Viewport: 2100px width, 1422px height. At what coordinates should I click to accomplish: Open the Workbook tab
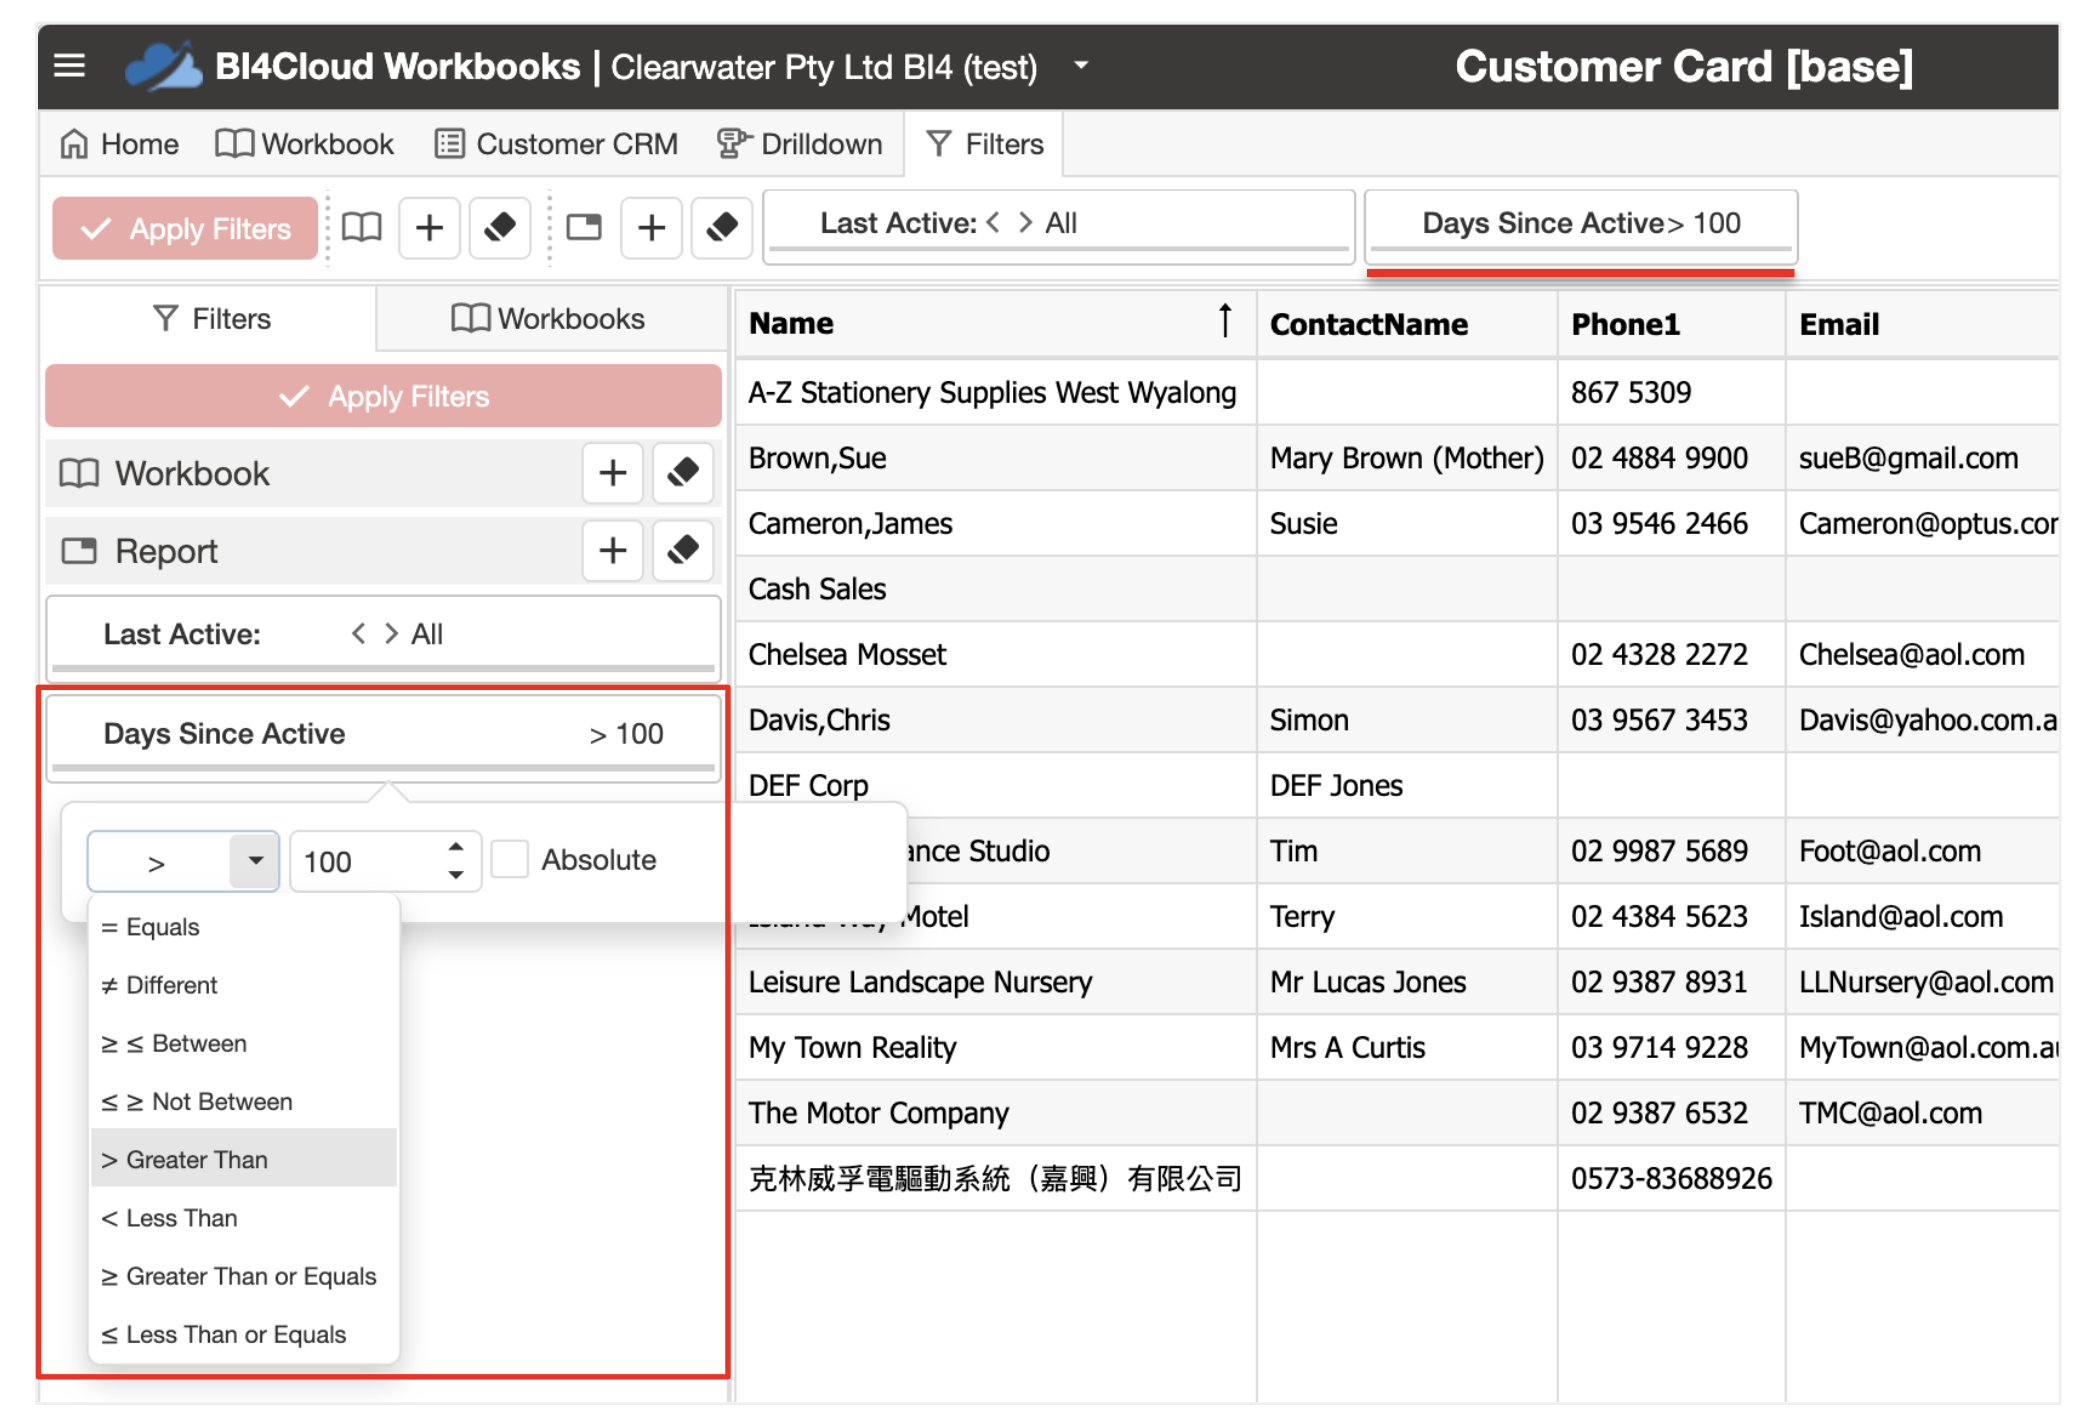305,144
